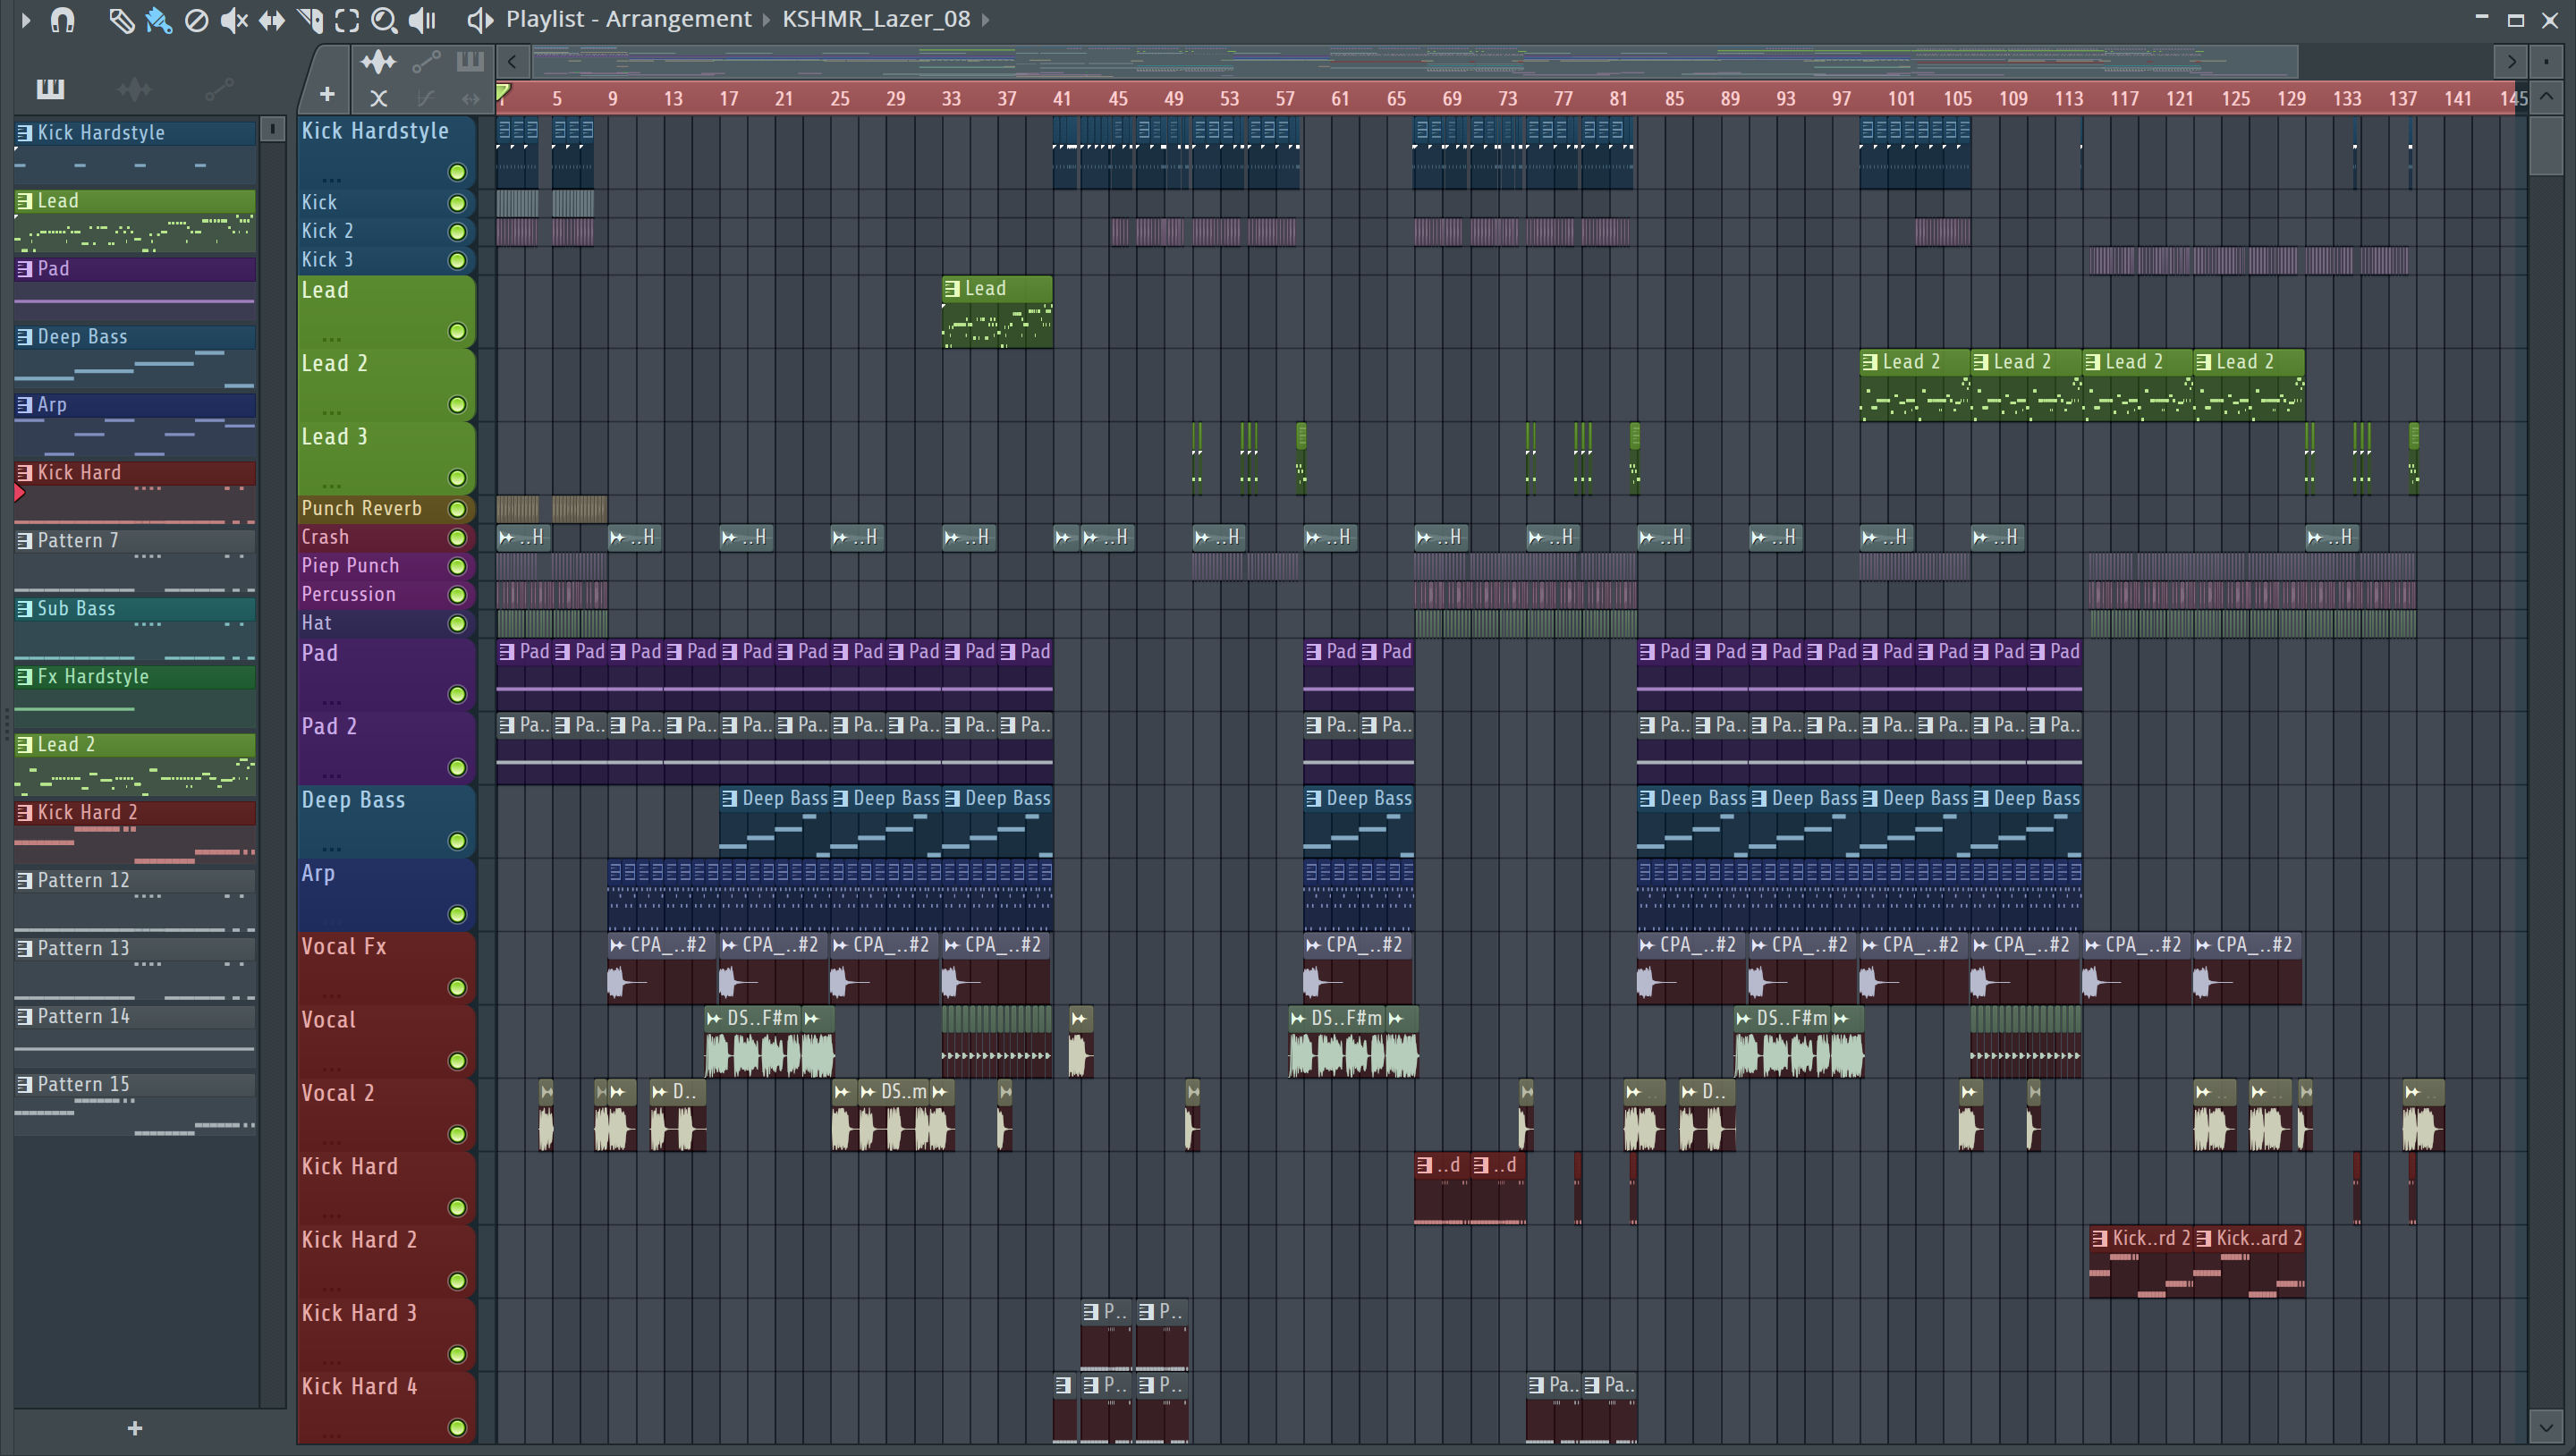
Task: Open the Lead 3 track dots menu
Action: pyautogui.click(x=332, y=485)
